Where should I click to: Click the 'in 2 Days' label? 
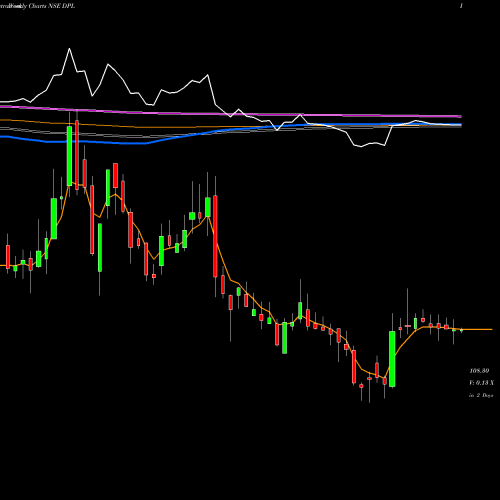[x=481, y=395]
